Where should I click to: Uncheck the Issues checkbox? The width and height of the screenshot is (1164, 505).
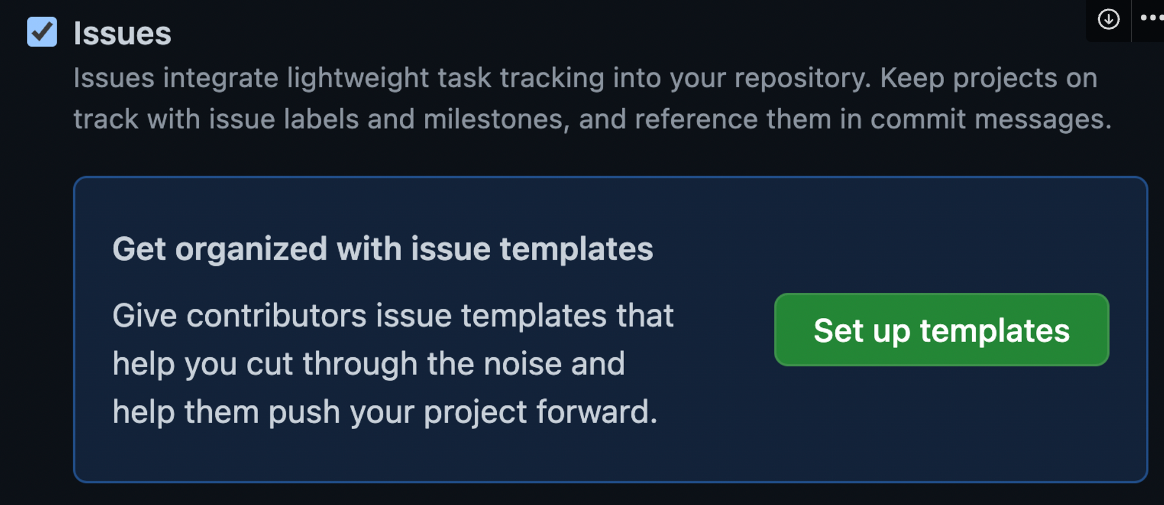tap(42, 32)
